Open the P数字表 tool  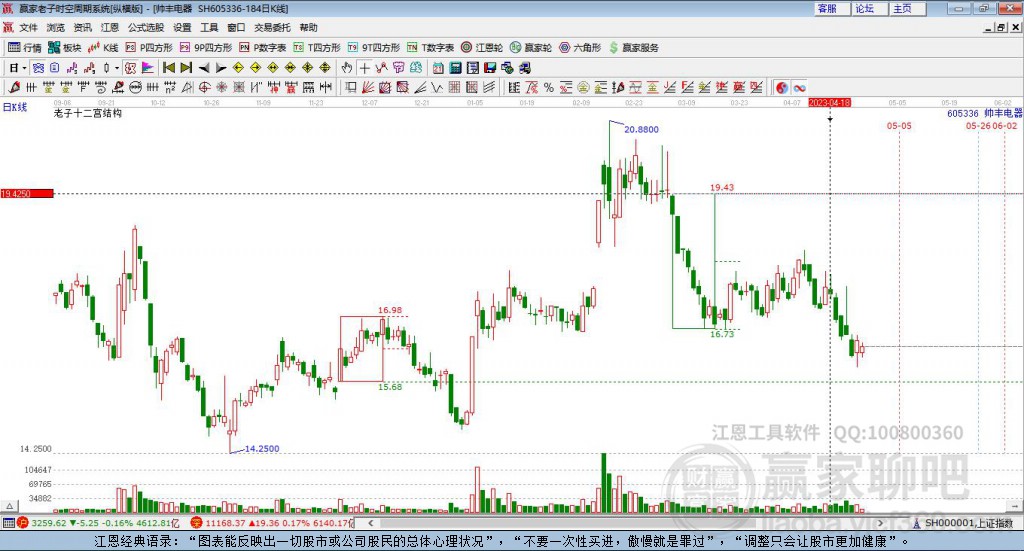point(263,48)
